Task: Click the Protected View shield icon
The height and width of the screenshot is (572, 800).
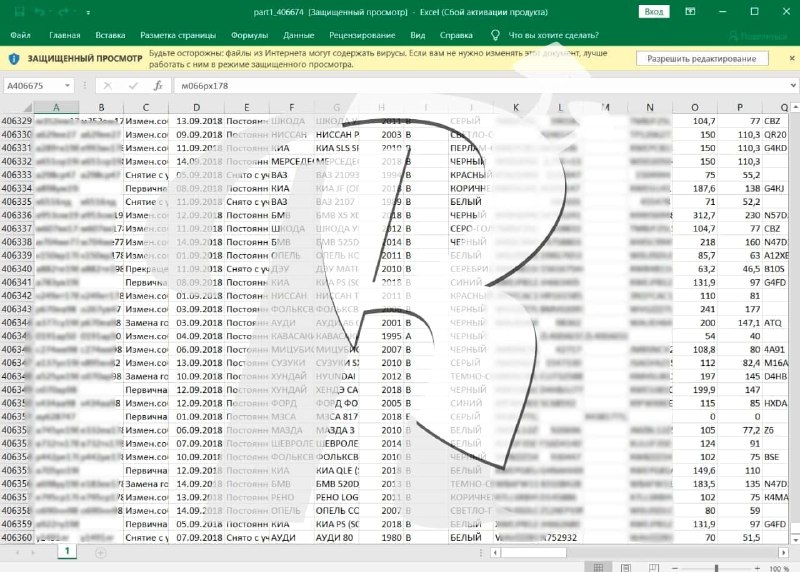Action: 14,59
